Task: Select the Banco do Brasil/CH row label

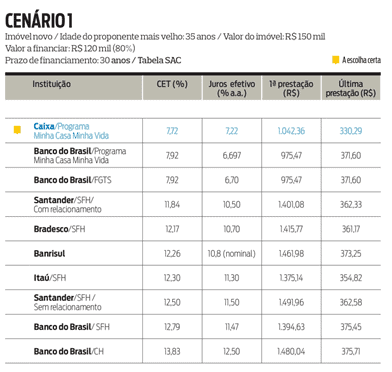Action: [x=69, y=351]
